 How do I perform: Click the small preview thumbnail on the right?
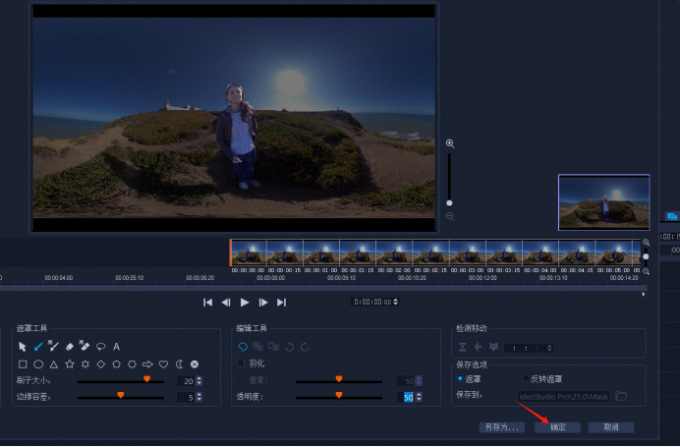604,202
